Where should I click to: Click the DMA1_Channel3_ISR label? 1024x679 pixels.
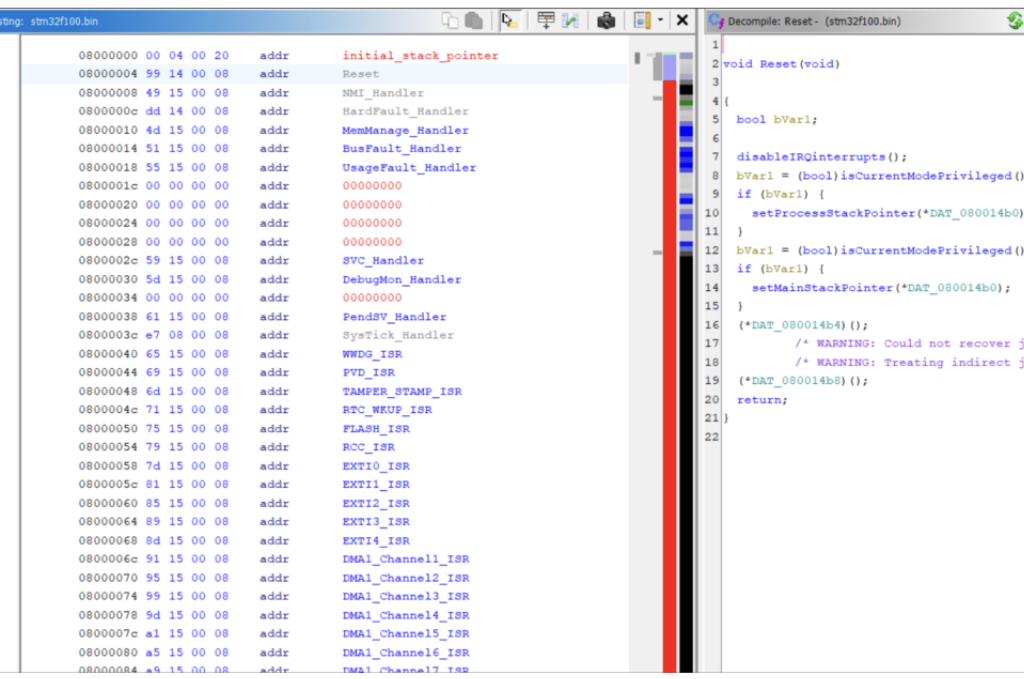[405, 596]
